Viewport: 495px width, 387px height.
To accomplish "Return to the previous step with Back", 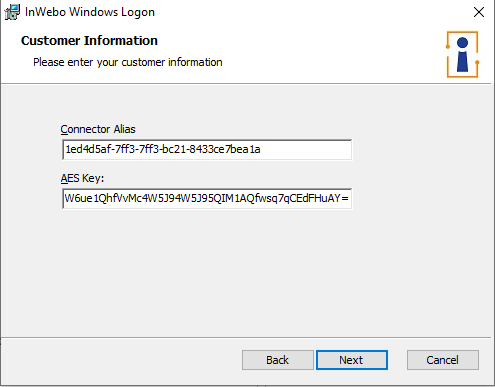I will click(x=278, y=360).
